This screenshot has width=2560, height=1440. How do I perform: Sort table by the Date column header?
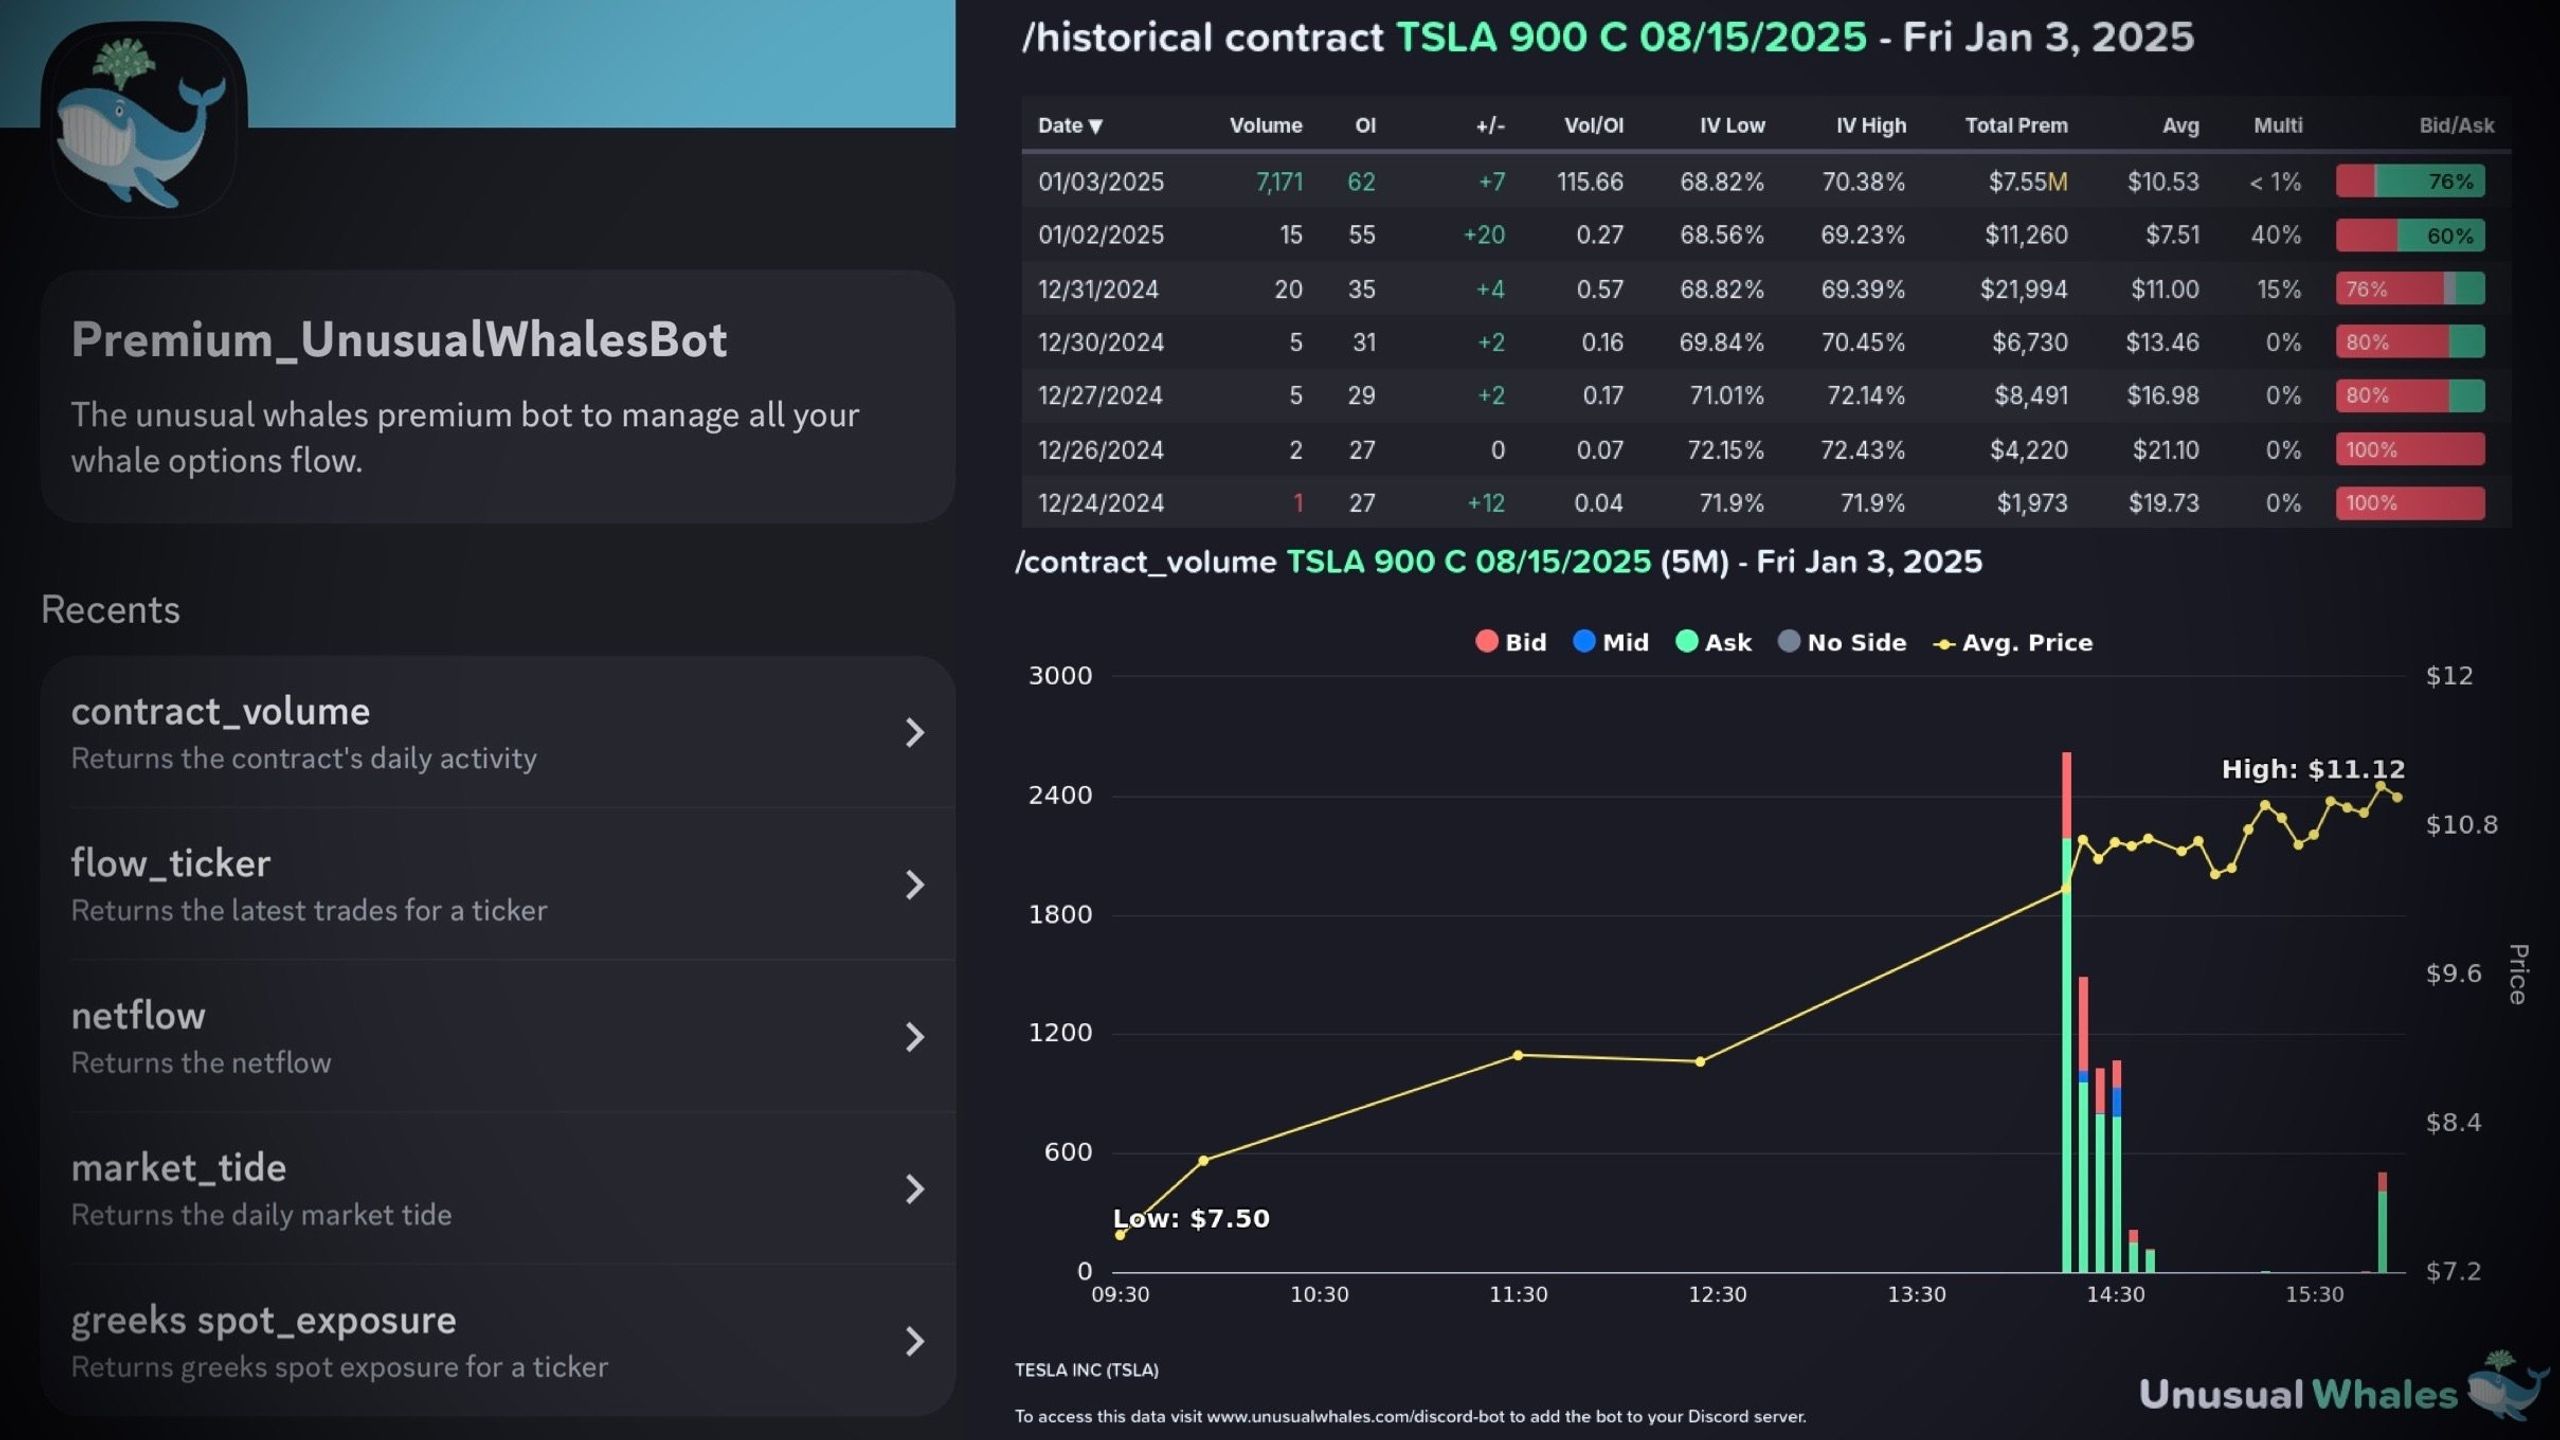pyautogui.click(x=1070, y=125)
